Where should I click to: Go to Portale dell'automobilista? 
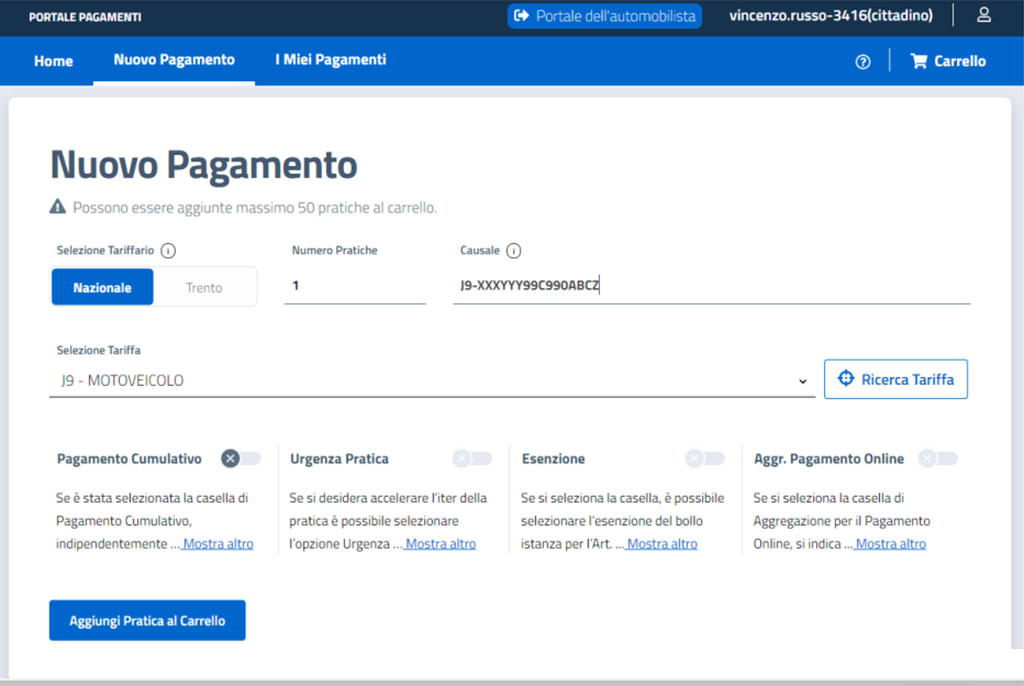[605, 16]
